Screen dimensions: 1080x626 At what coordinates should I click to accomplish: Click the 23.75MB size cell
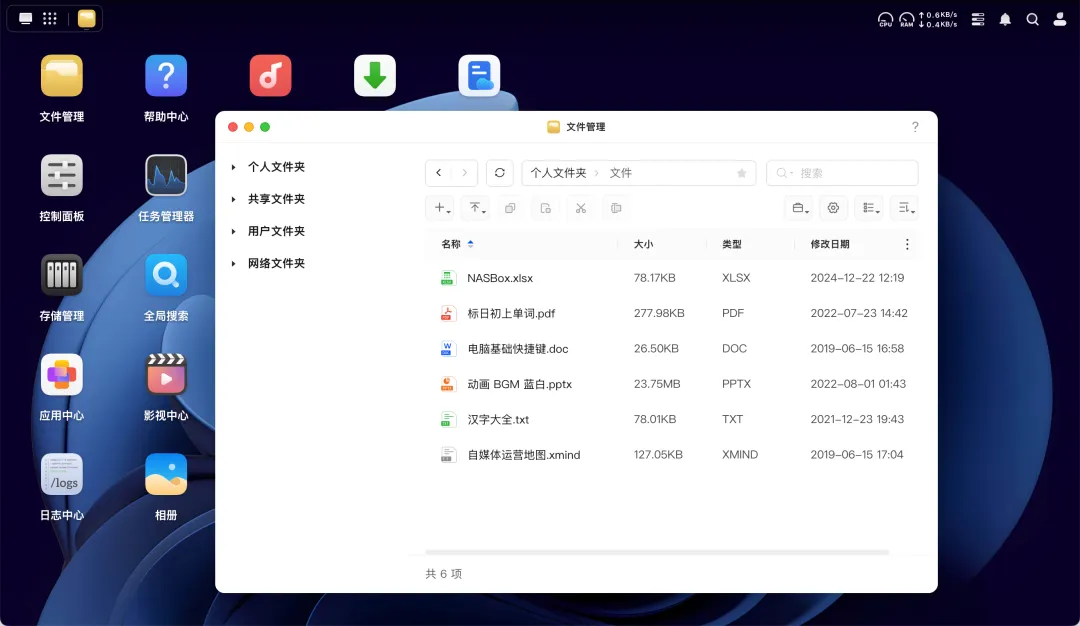pyautogui.click(x=657, y=384)
